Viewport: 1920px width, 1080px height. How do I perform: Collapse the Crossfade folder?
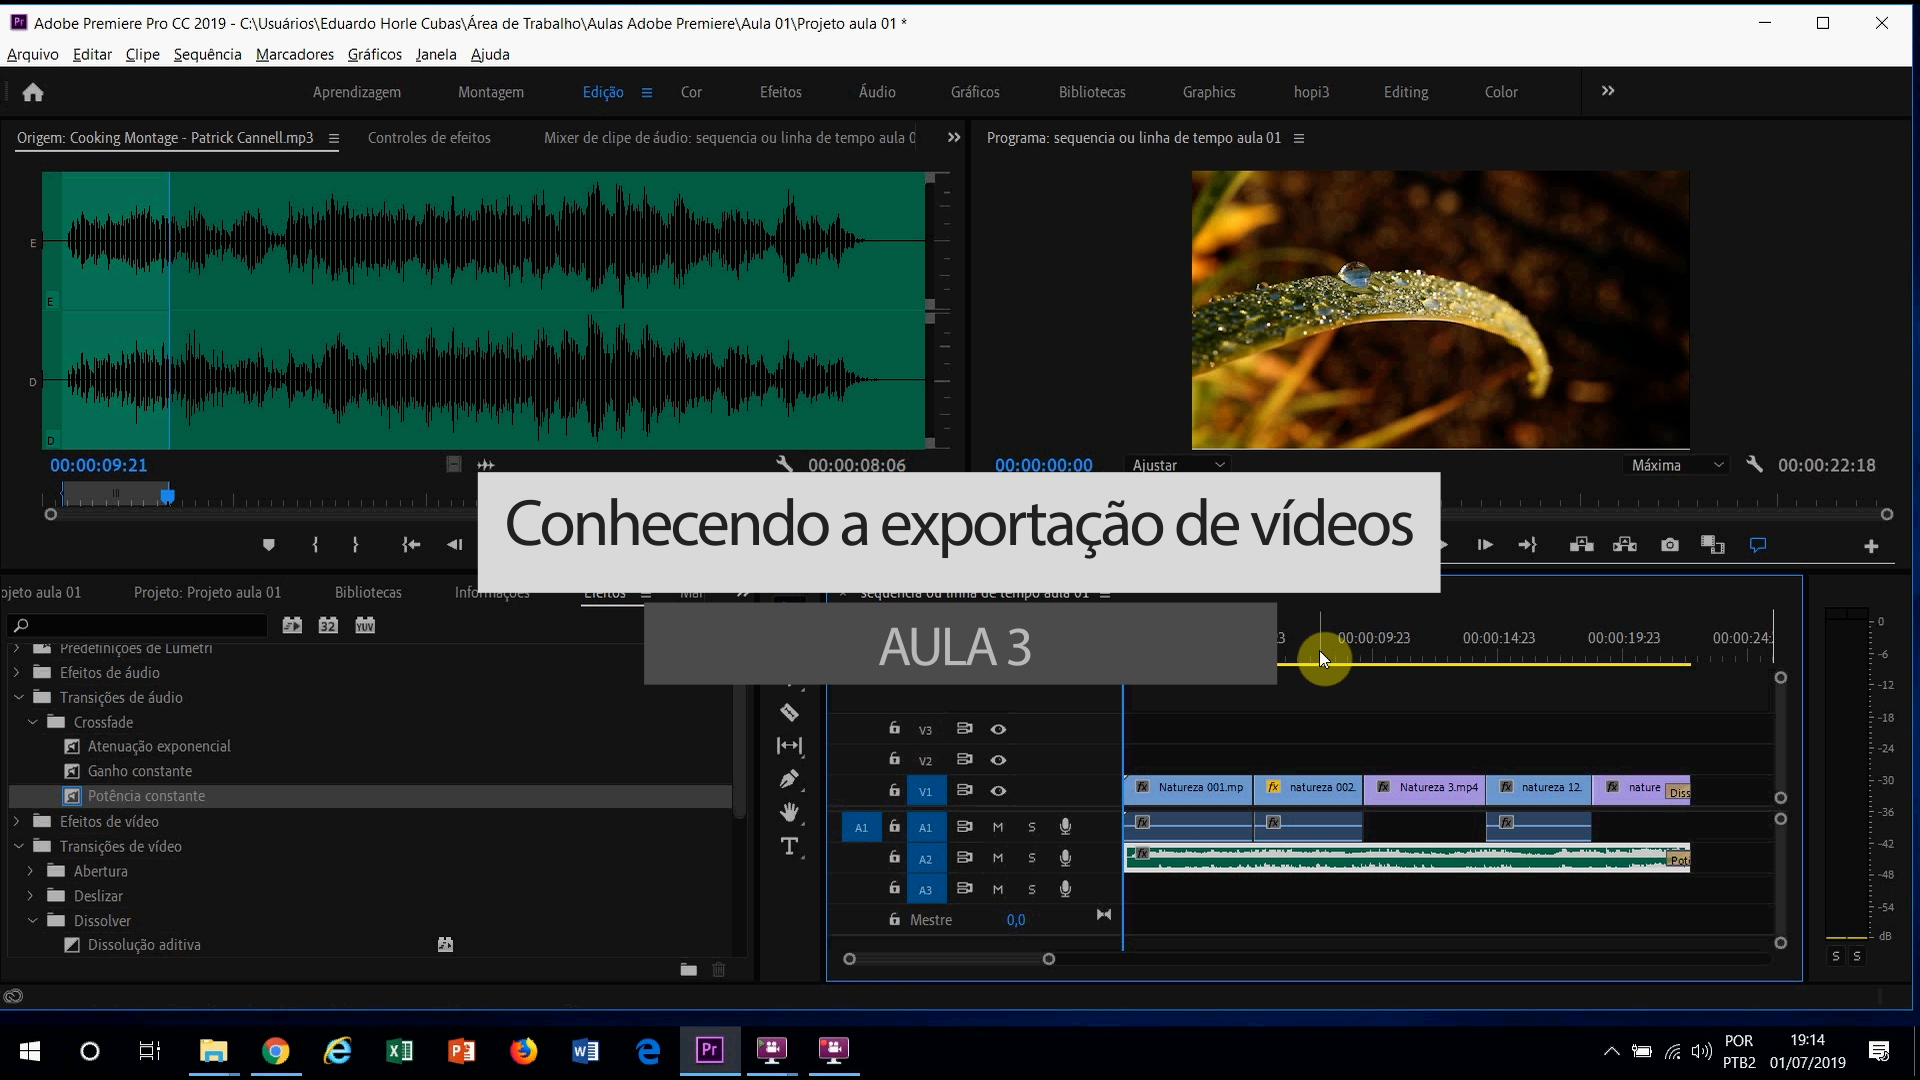33,722
